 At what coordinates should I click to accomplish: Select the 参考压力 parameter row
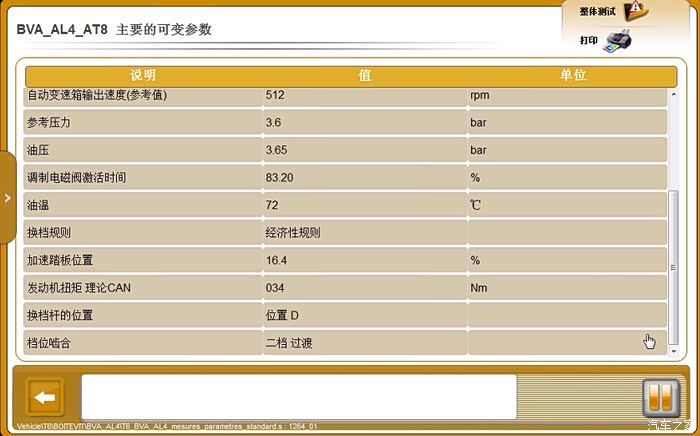tap(143, 123)
